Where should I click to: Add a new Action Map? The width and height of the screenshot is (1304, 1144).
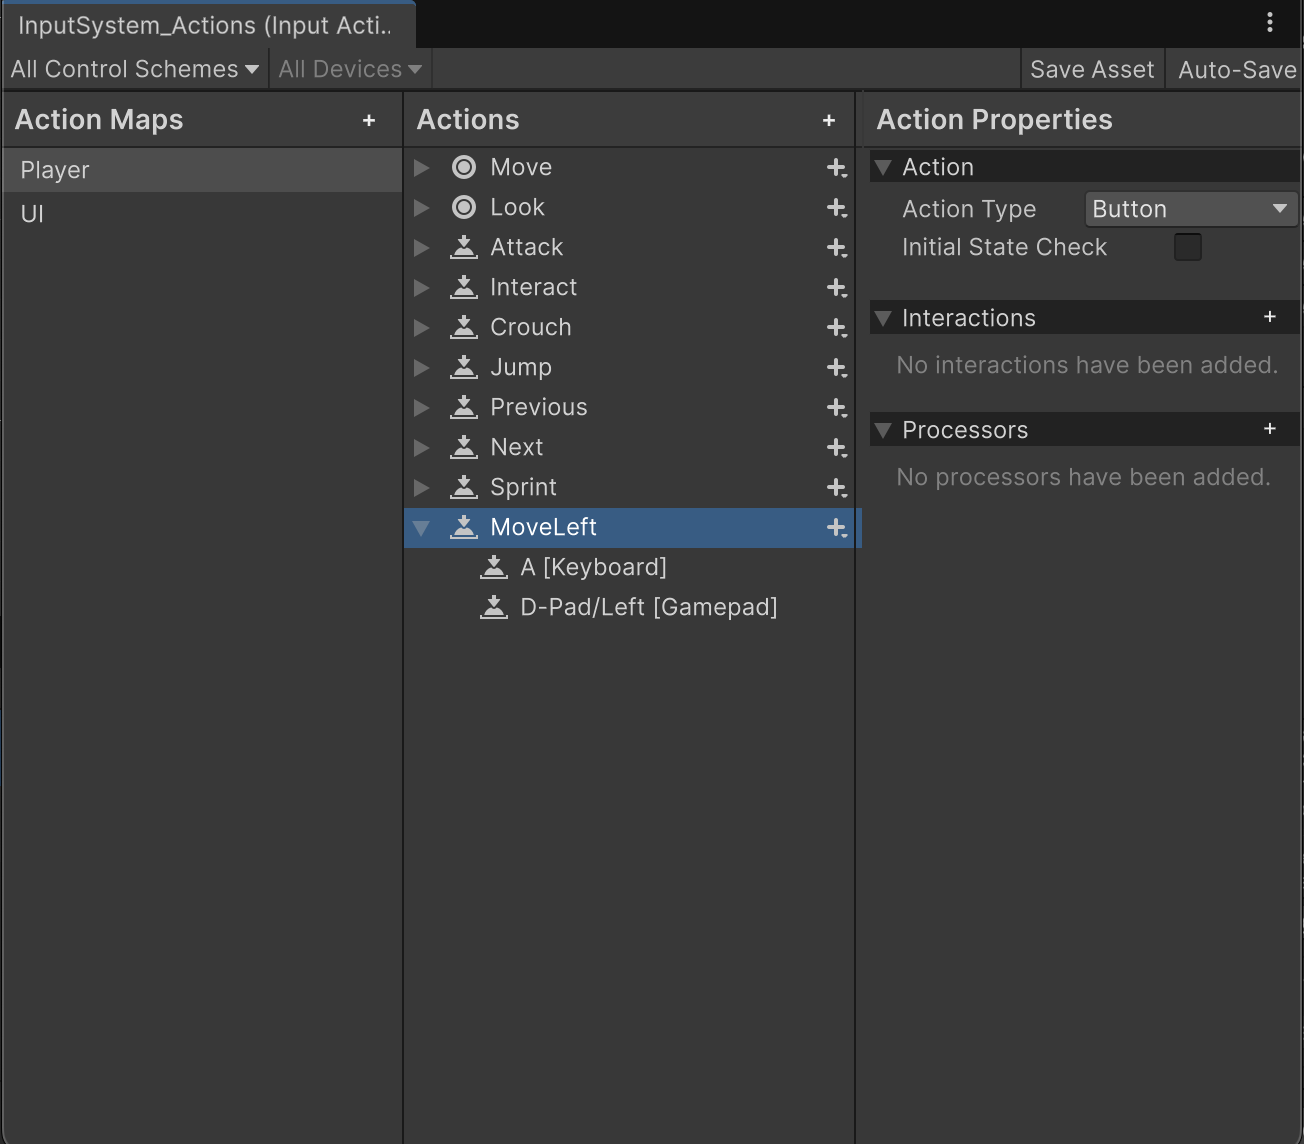(x=368, y=120)
